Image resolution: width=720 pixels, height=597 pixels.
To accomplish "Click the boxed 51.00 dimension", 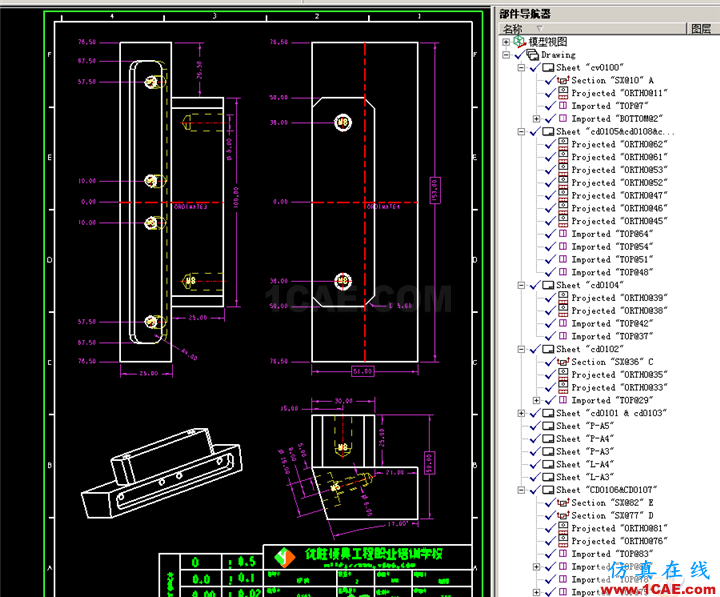I will [363, 371].
